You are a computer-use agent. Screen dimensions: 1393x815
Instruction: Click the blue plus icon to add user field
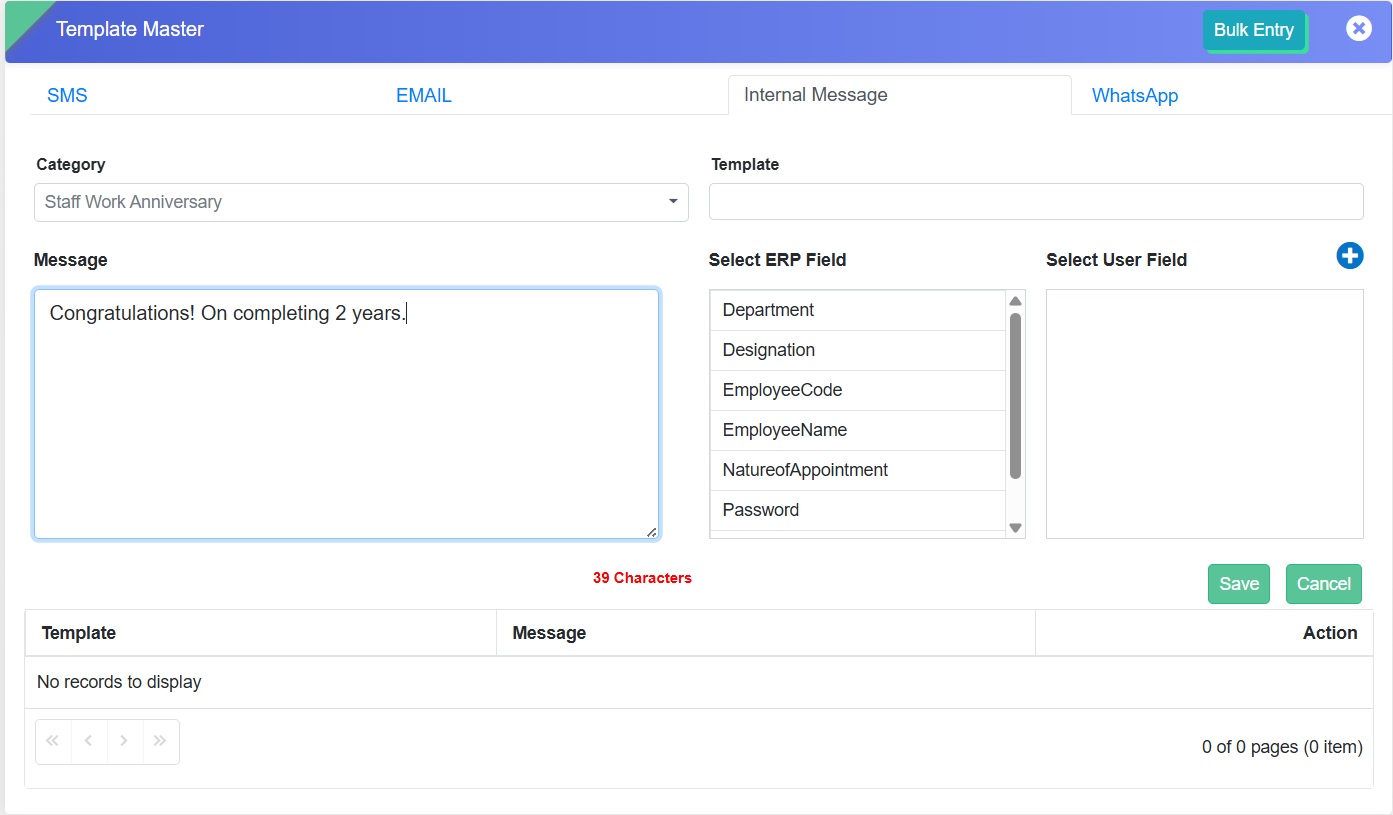point(1349,256)
